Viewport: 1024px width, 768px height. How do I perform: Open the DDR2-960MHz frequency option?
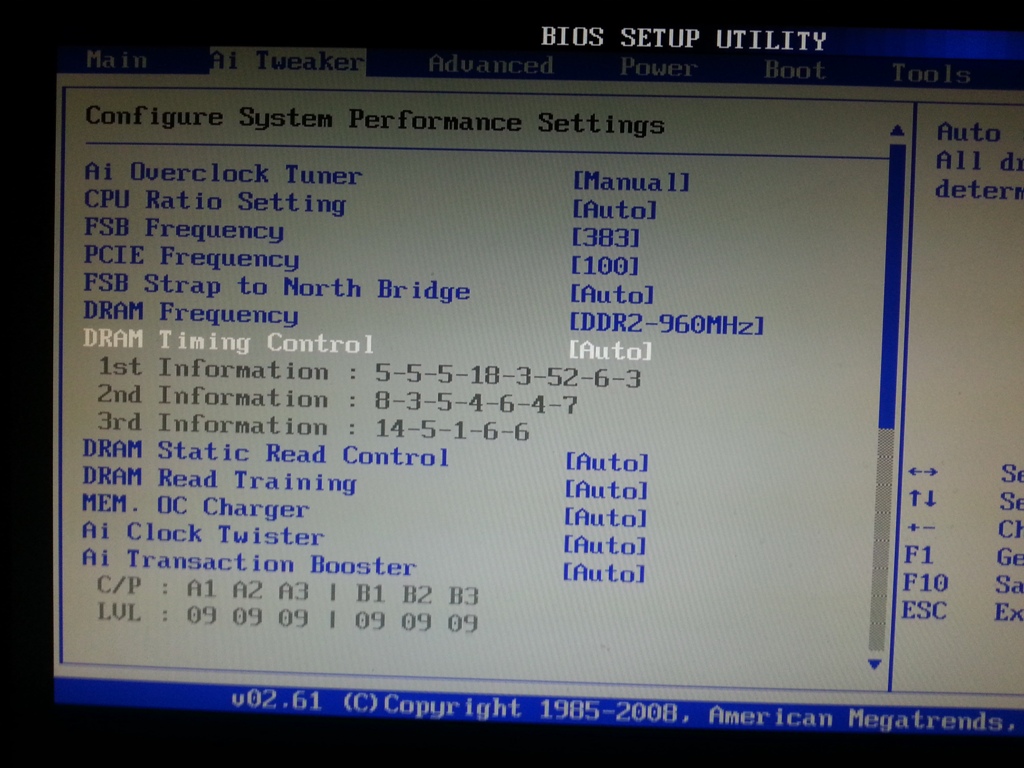pyautogui.click(x=666, y=323)
